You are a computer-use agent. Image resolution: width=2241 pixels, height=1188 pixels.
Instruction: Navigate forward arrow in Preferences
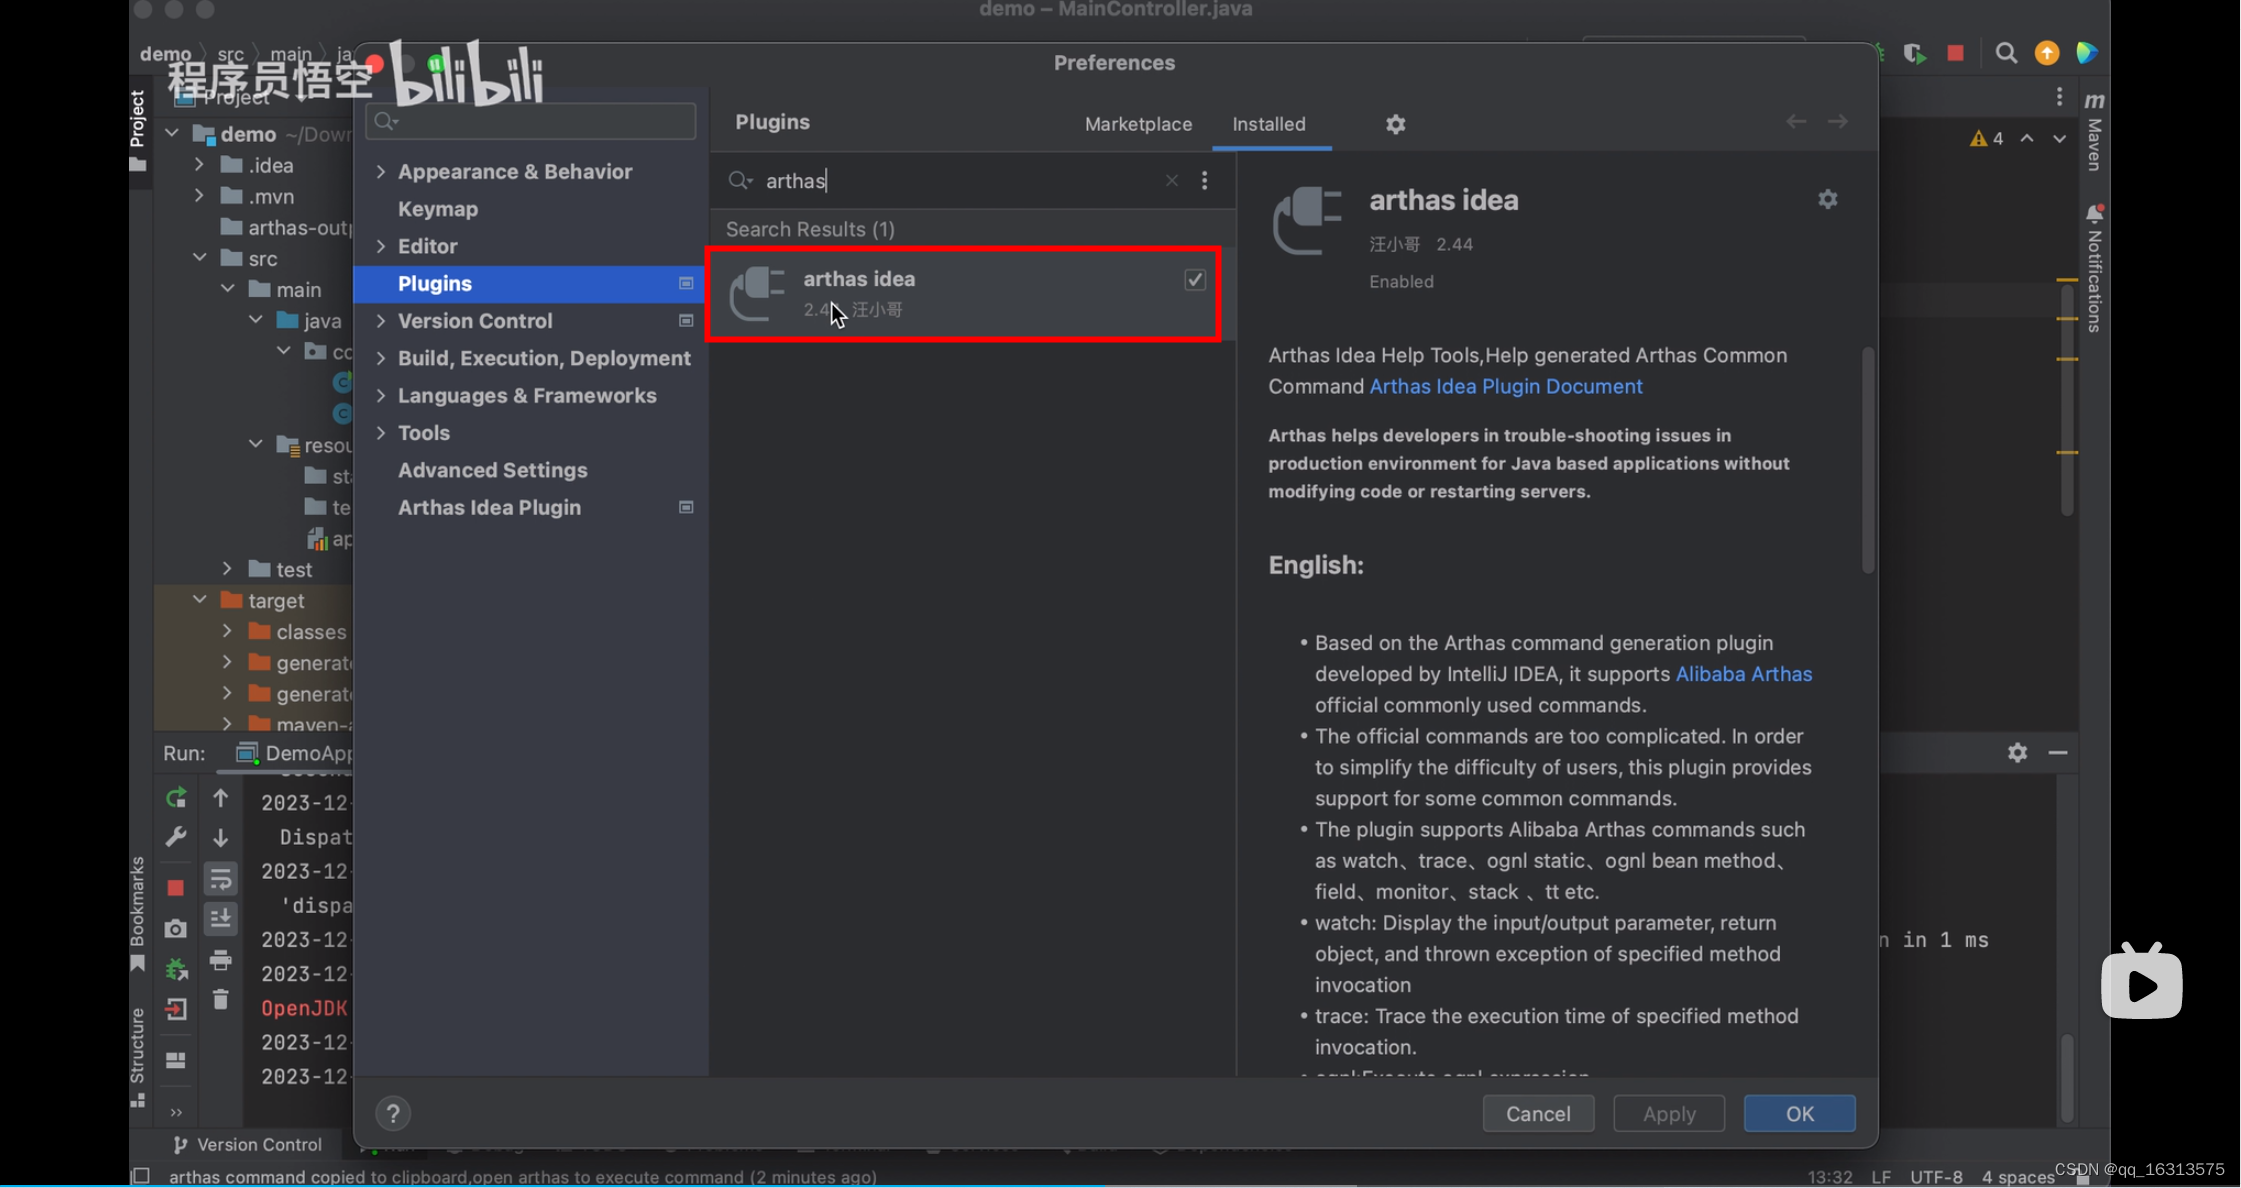pos(1838,121)
